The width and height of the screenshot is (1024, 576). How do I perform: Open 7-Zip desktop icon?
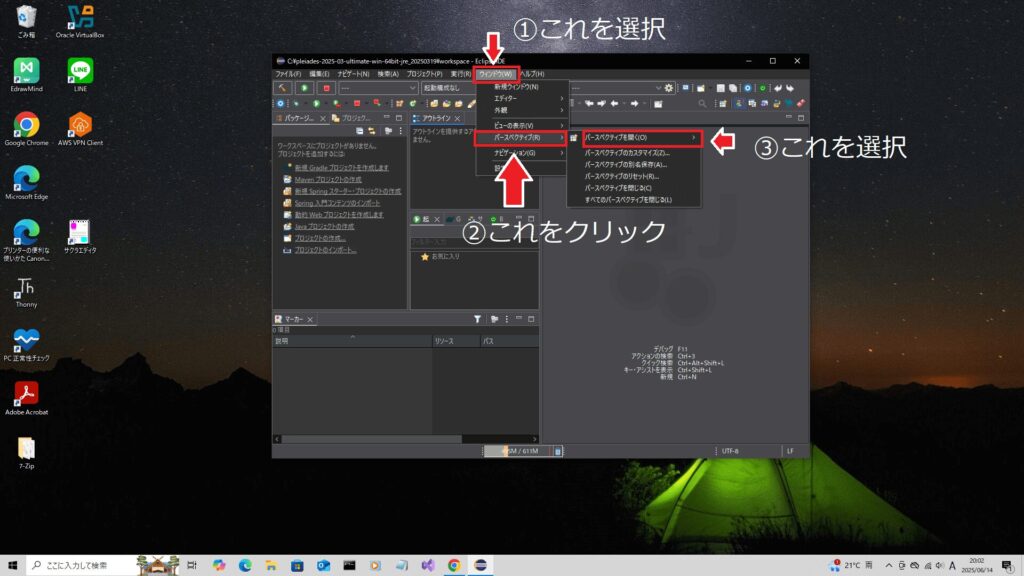pyautogui.click(x=26, y=453)
